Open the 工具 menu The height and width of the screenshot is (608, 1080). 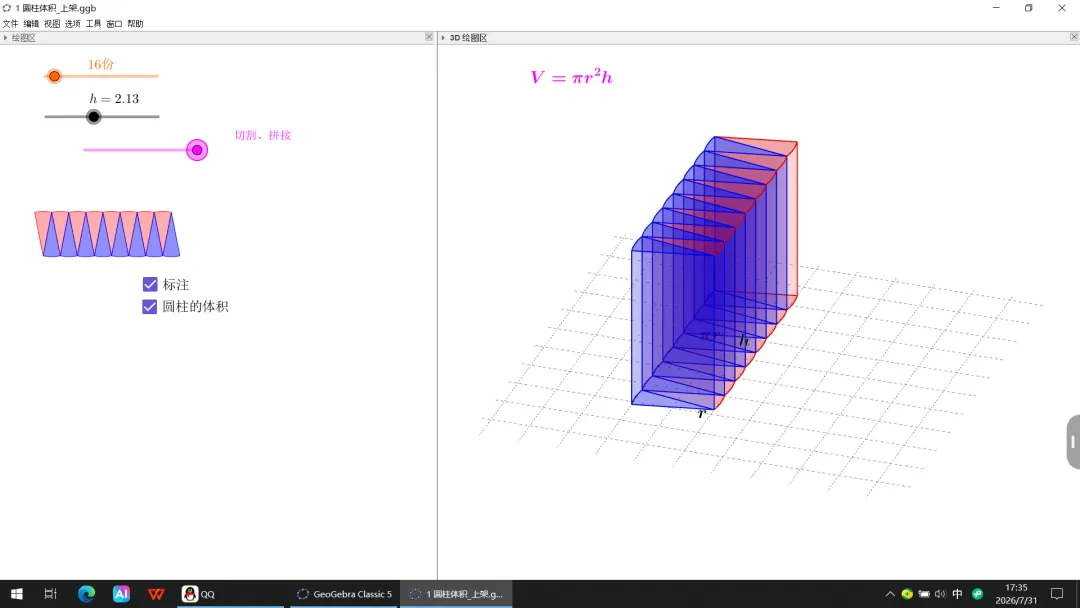coord(93,23)
